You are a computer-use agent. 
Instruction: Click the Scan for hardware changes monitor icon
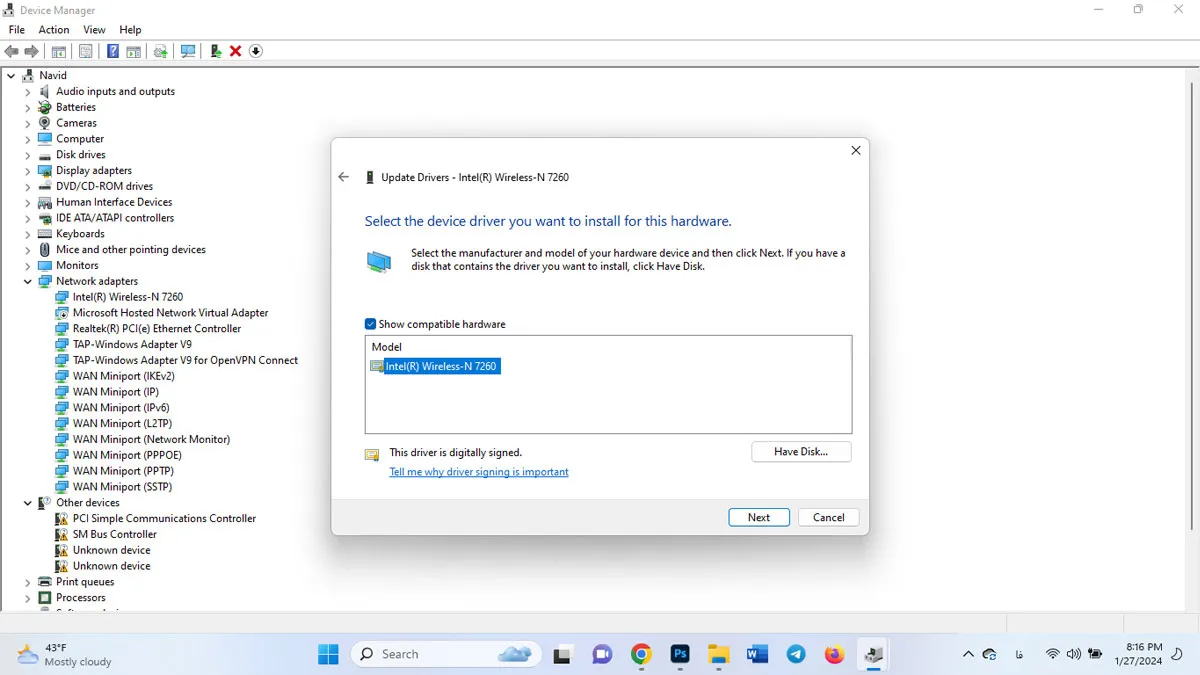click(187, 51)
